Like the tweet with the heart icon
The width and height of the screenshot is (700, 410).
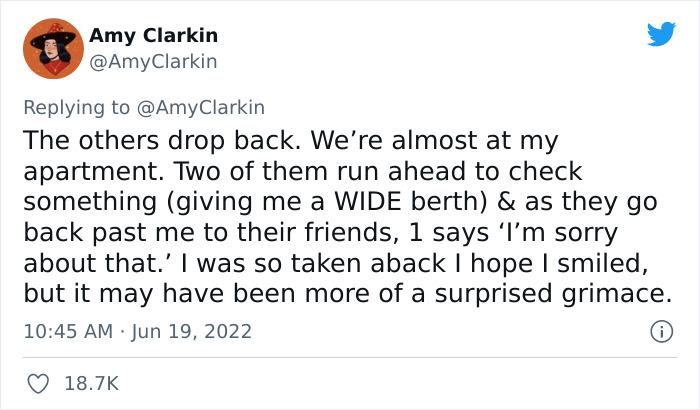click(38, 384)
